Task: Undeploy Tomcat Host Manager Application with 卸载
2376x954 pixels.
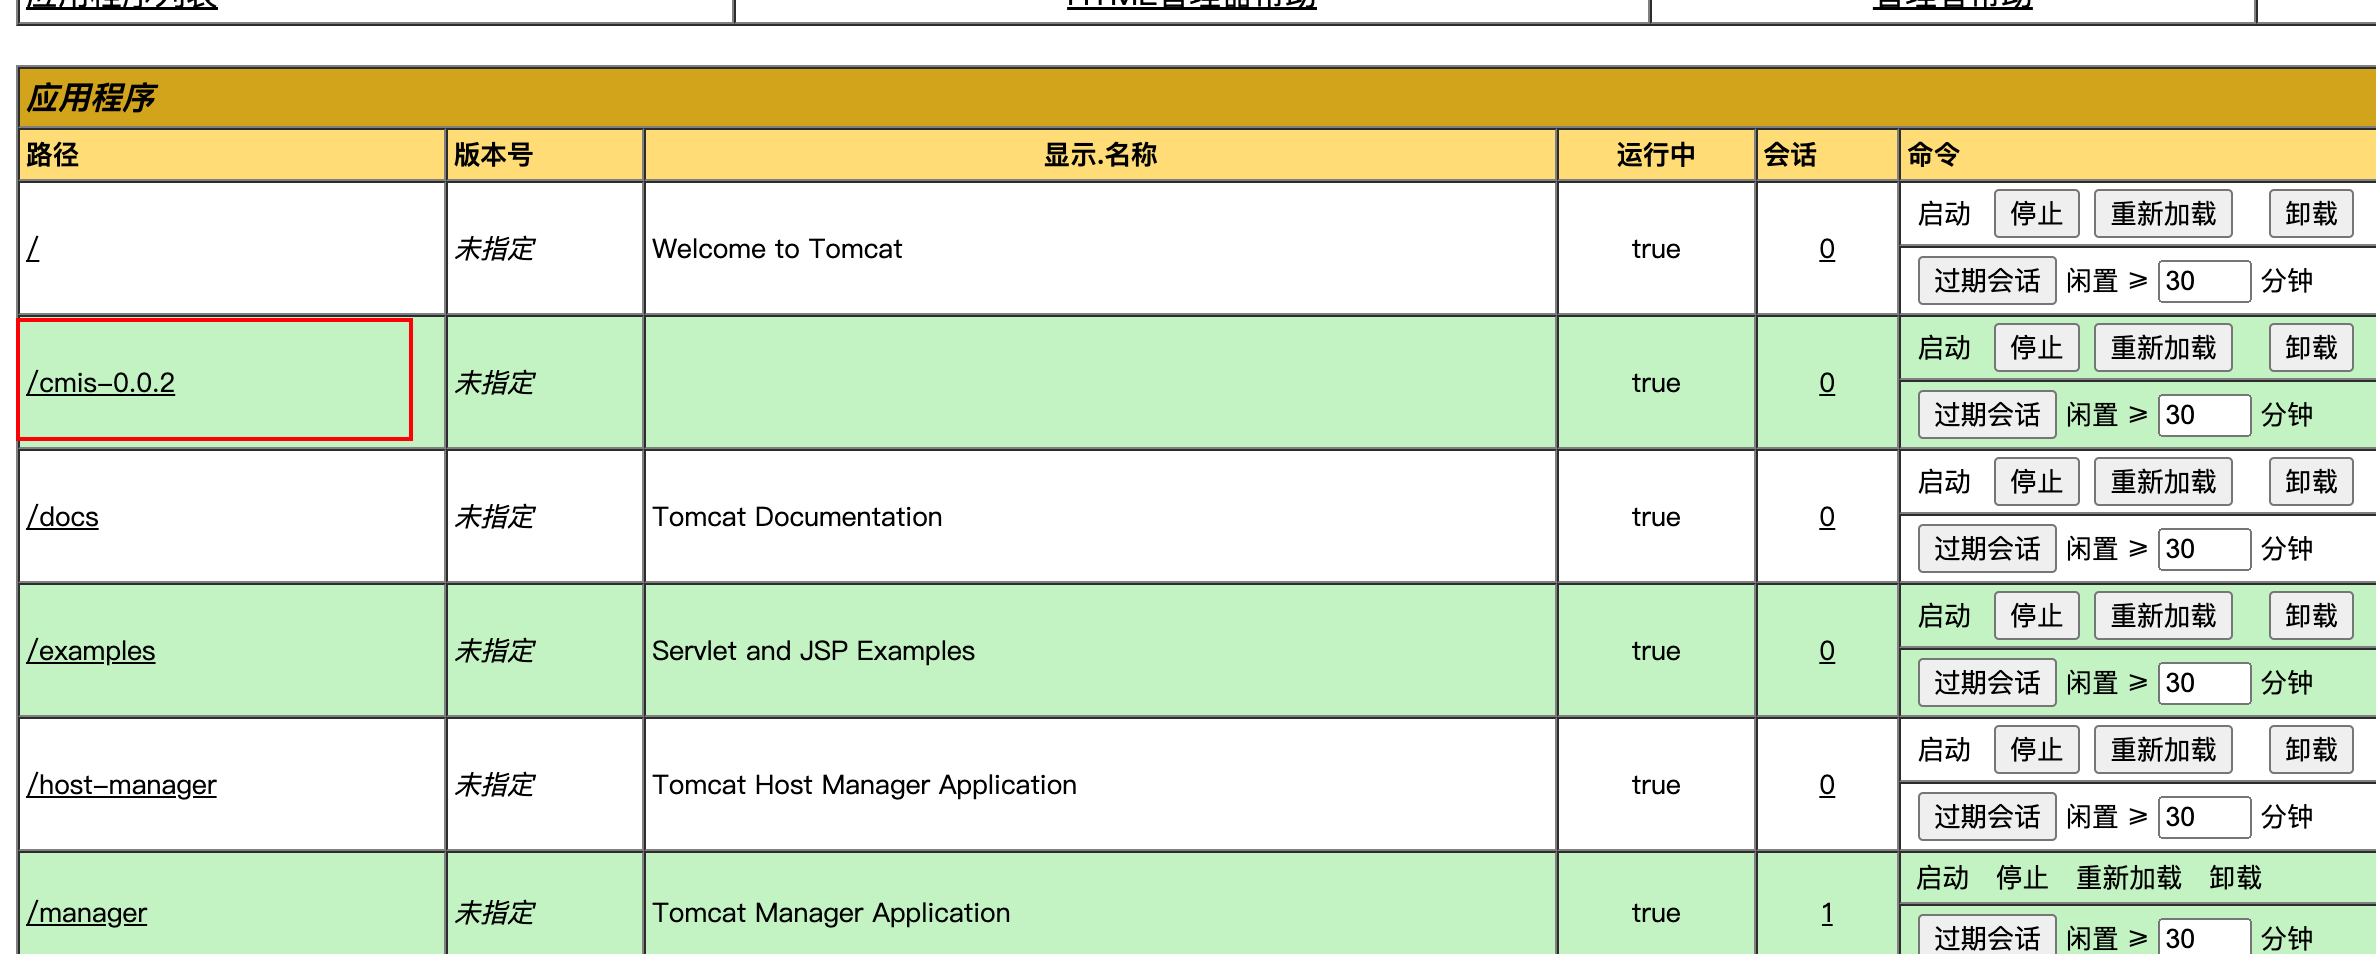Action: click(2311, 750)
